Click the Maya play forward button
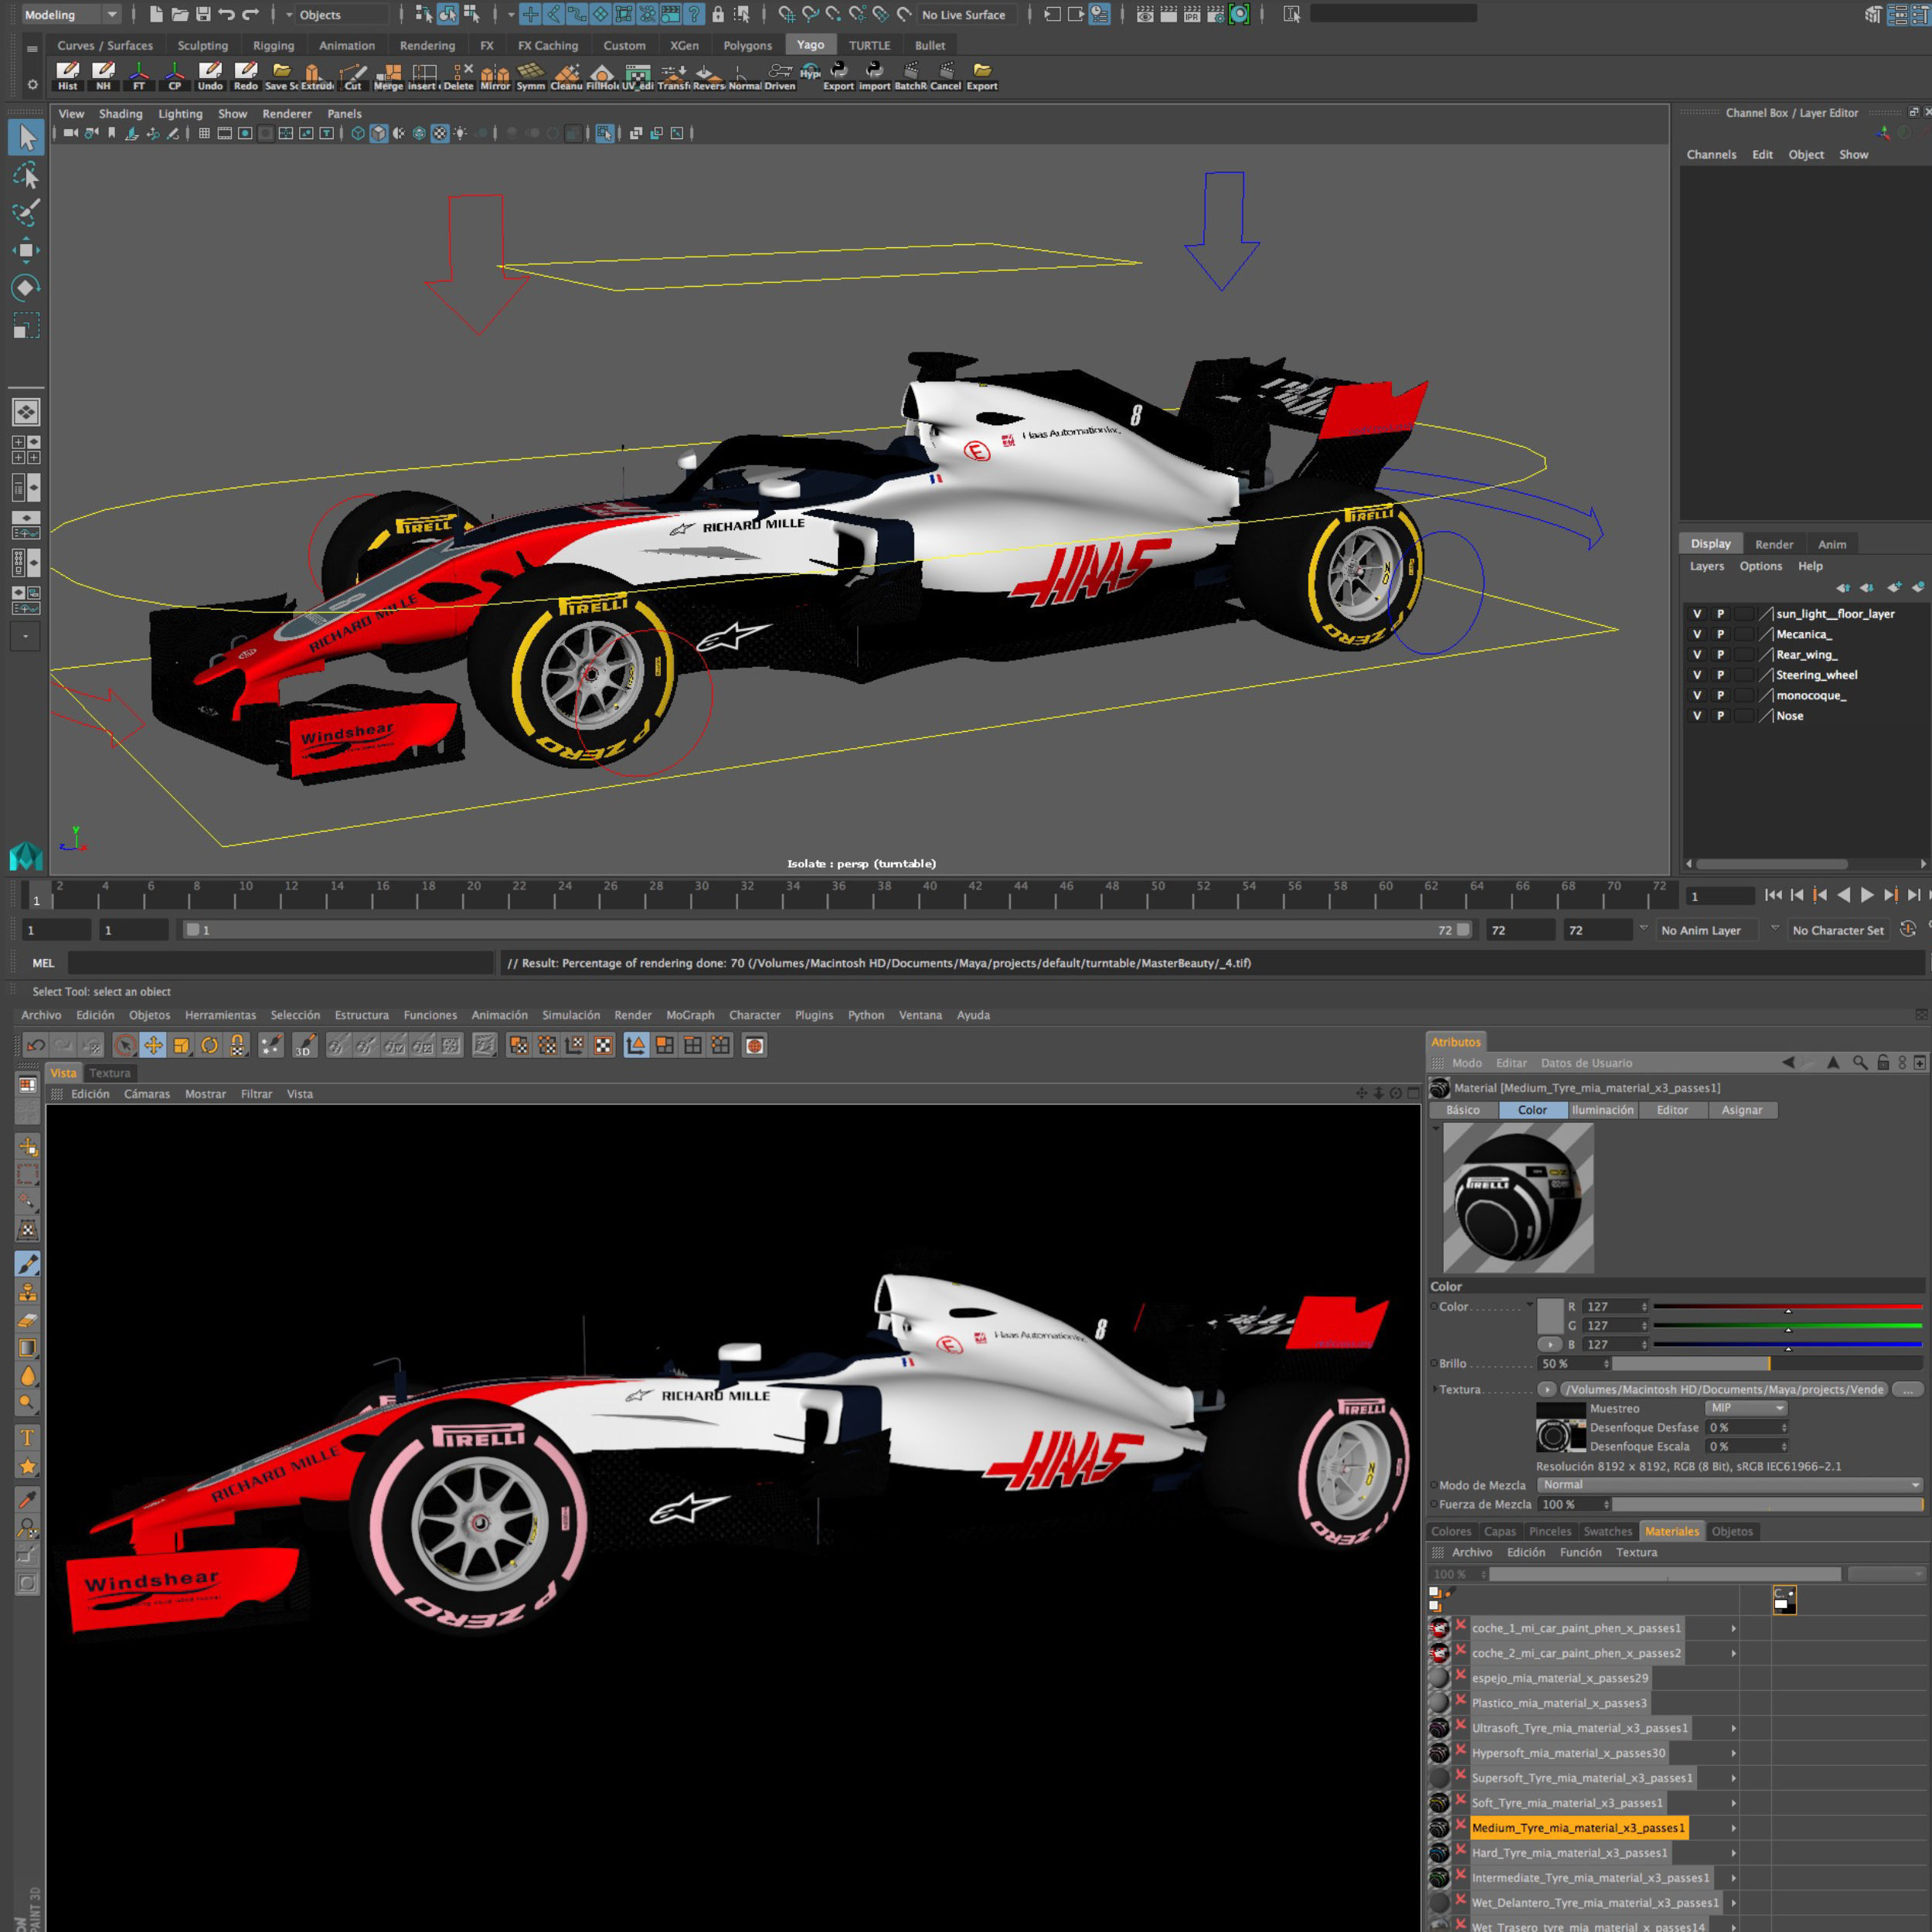This screenshot has width=1932, height=1932. [x=1866, y=896]
